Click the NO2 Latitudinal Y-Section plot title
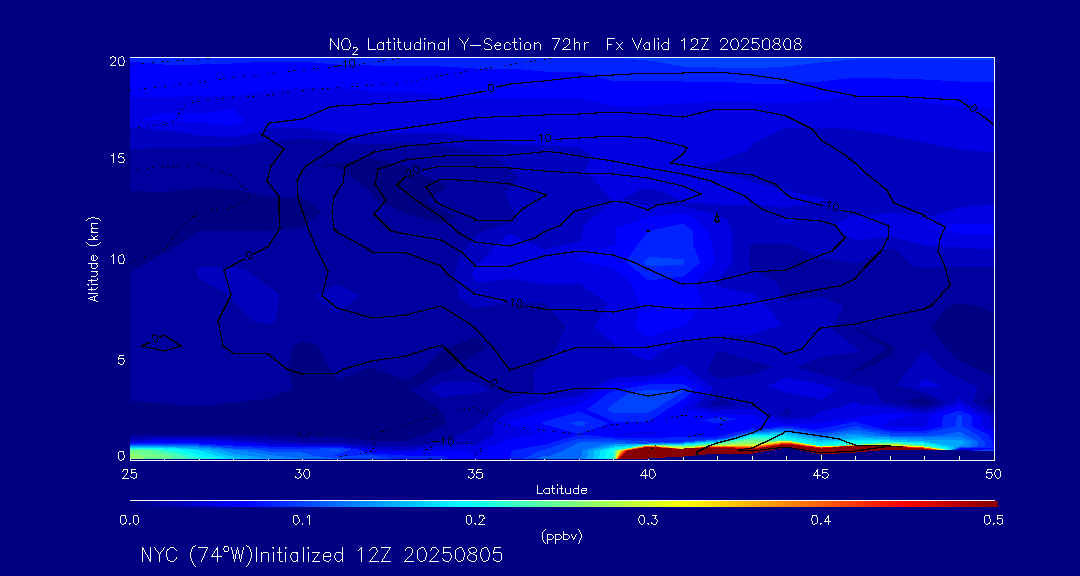This screenshot has width=1080, height=576. pyautogui.click(x=565, y=44)
